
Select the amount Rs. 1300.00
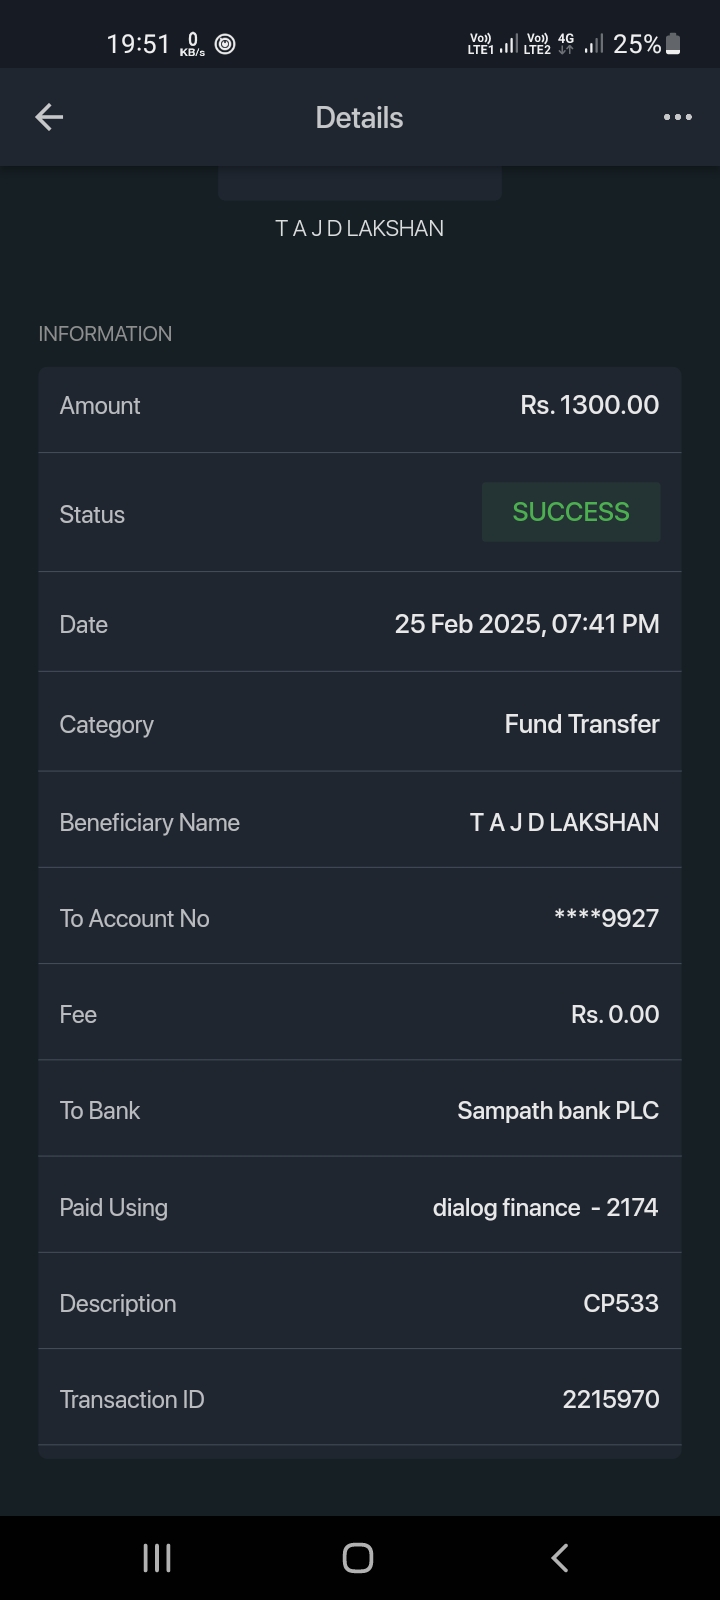pyautogui.click(x=589, y=405)
